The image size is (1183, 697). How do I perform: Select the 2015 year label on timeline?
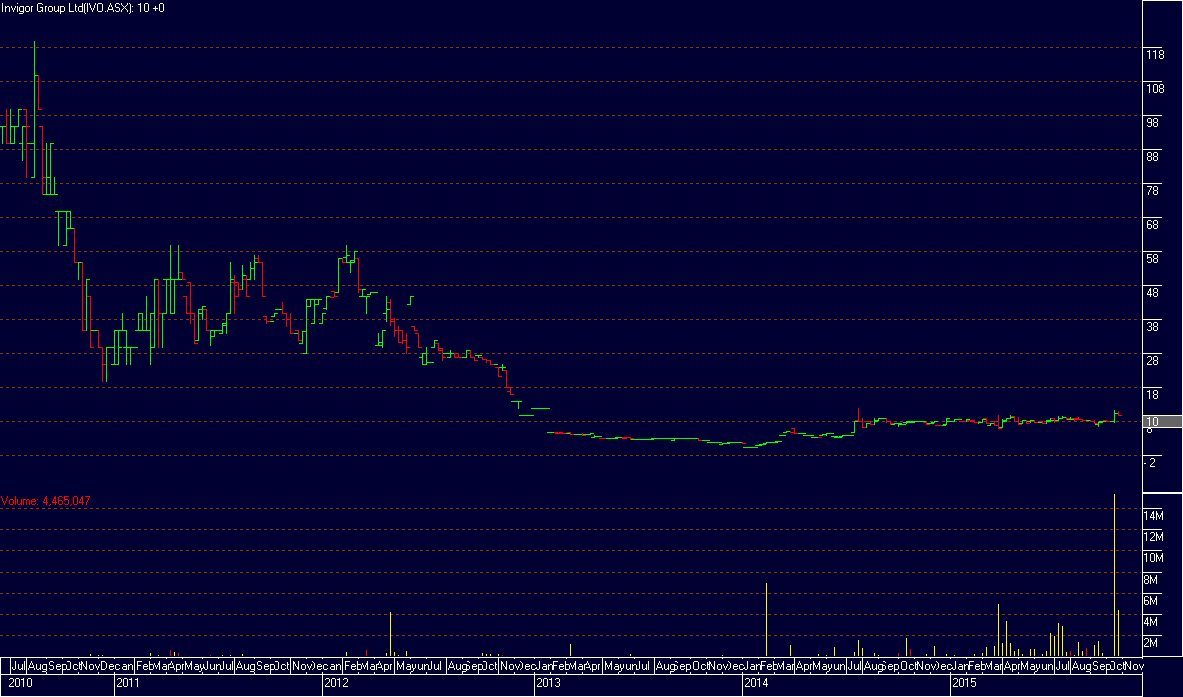(964, 683)
